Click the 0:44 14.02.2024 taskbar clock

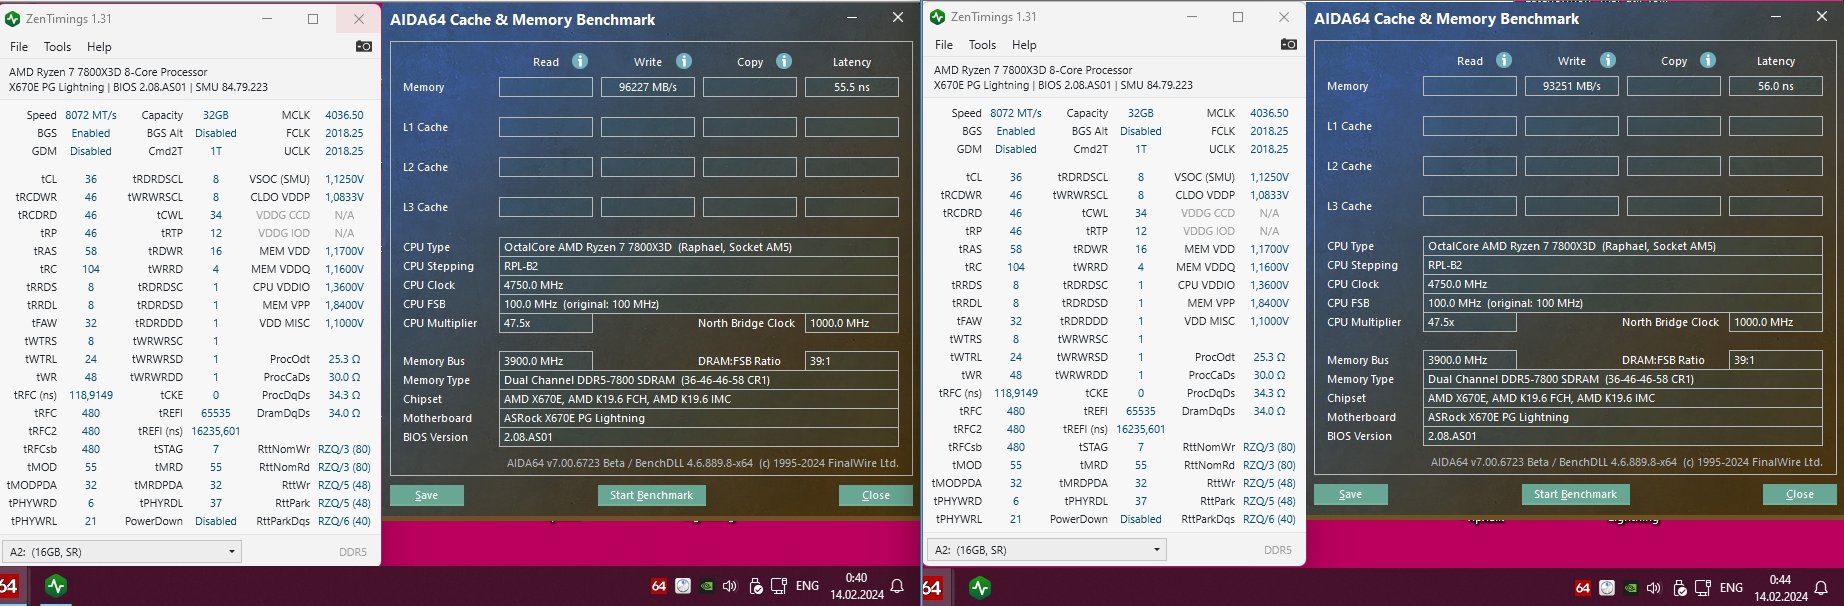1781,588
